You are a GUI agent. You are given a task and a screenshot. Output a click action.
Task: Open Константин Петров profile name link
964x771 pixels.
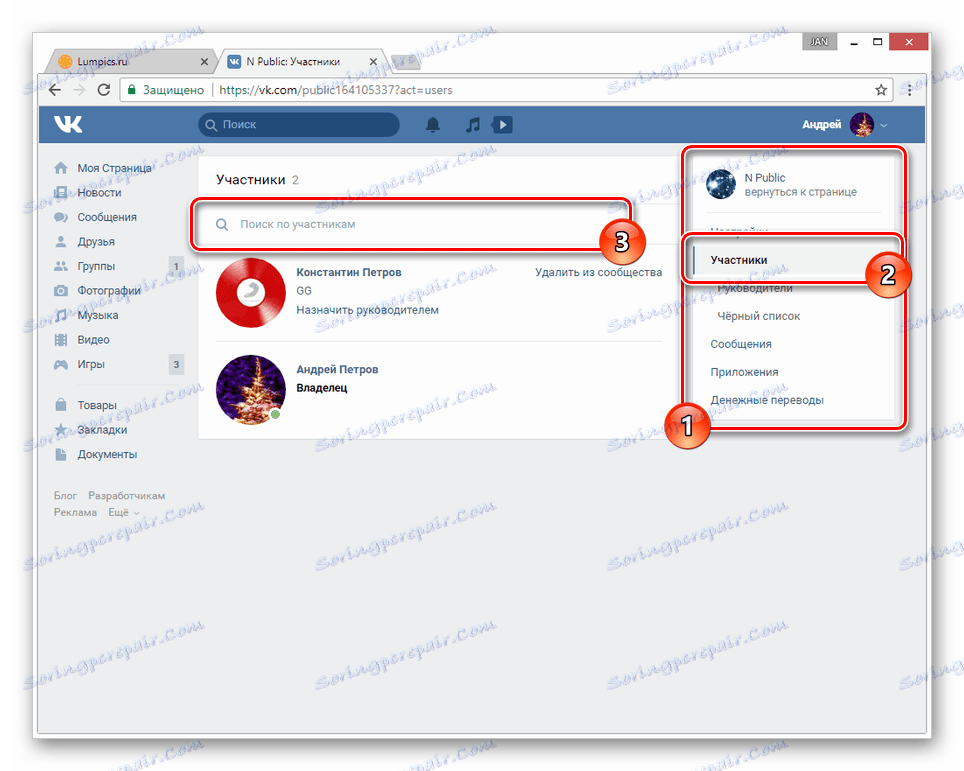[x=349, y=272]
